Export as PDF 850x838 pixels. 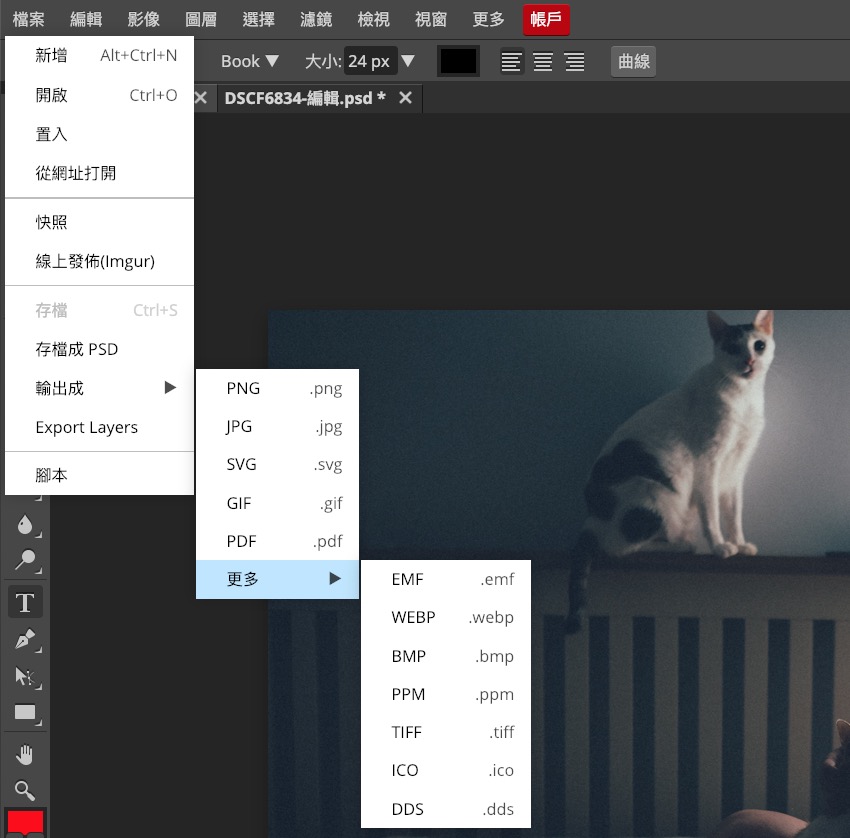(x=277, y=541)
